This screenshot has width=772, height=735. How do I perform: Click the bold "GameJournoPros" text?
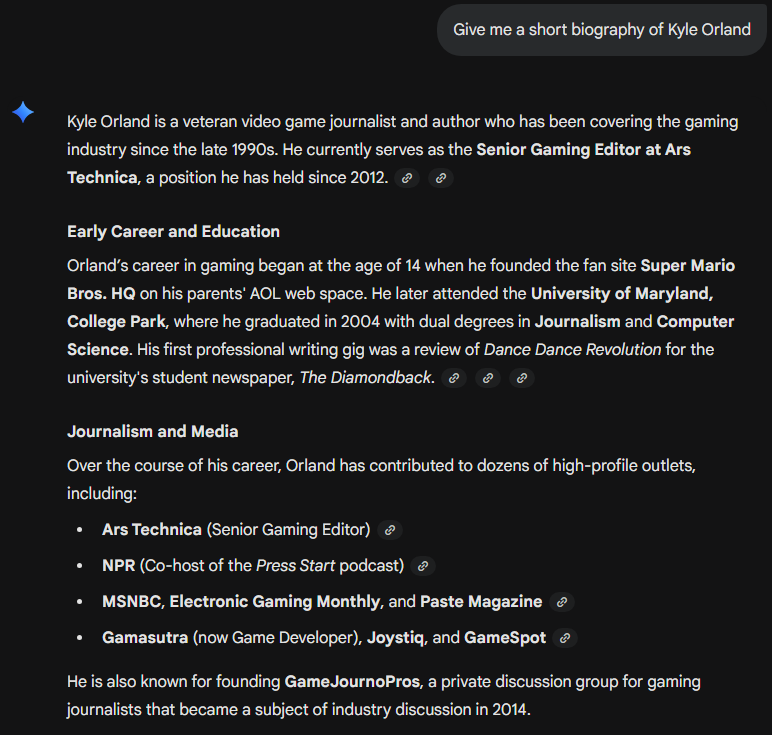click(347, 681)
